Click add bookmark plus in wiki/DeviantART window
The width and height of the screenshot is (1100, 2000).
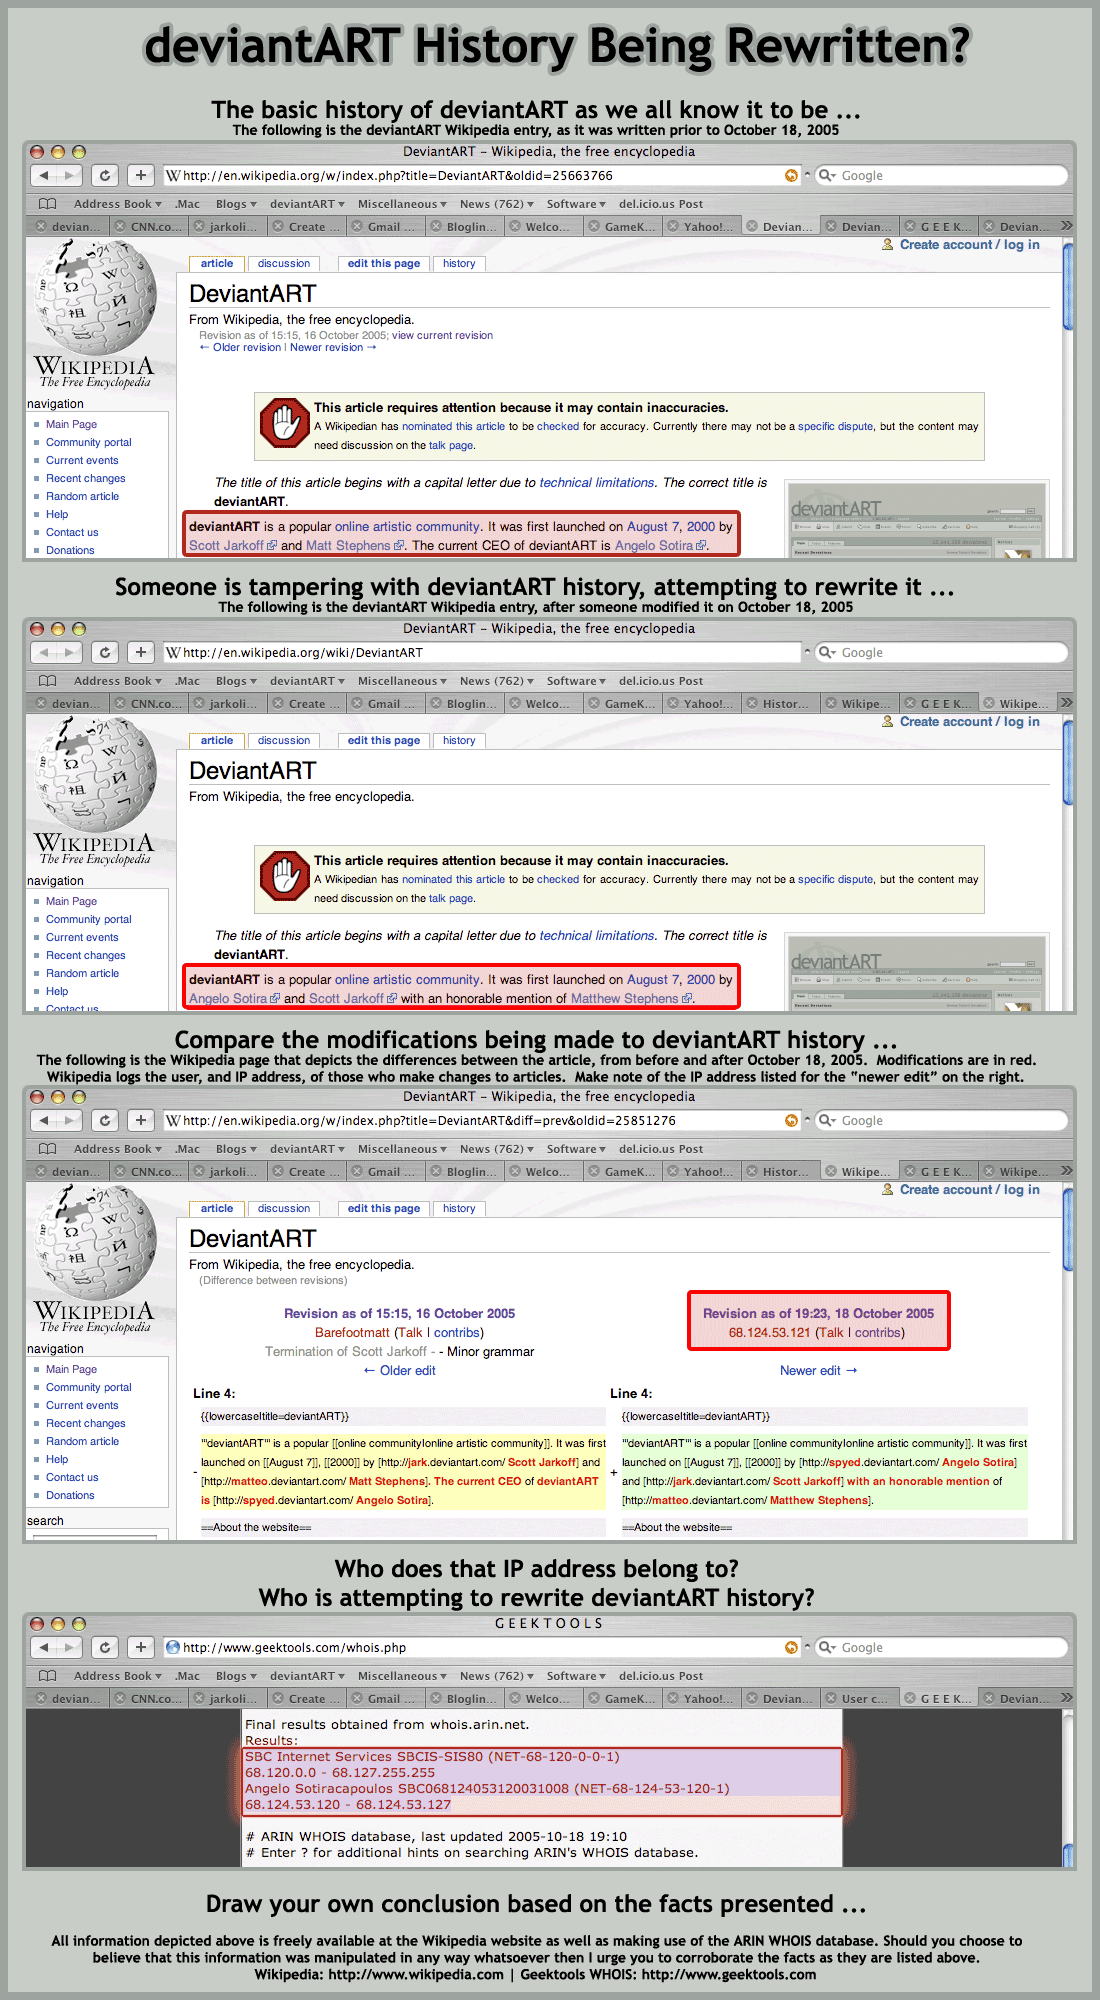pyautogui.click(x=141, y=652)
